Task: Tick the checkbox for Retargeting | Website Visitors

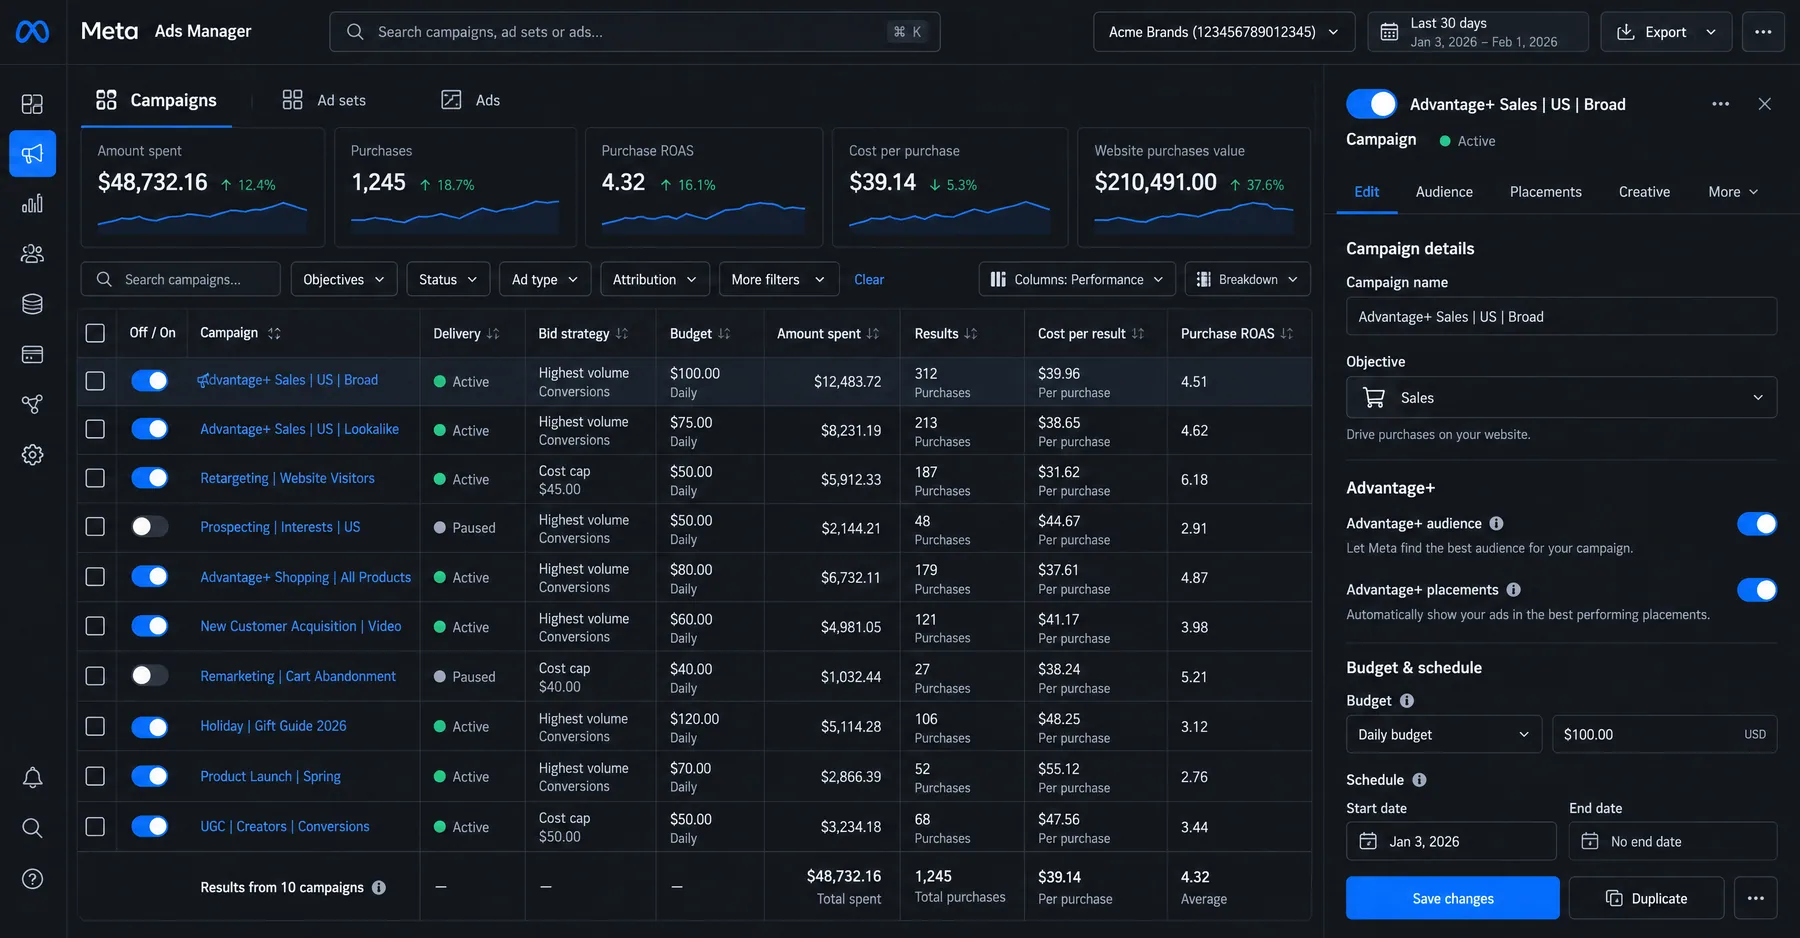Action: point(95,478)
